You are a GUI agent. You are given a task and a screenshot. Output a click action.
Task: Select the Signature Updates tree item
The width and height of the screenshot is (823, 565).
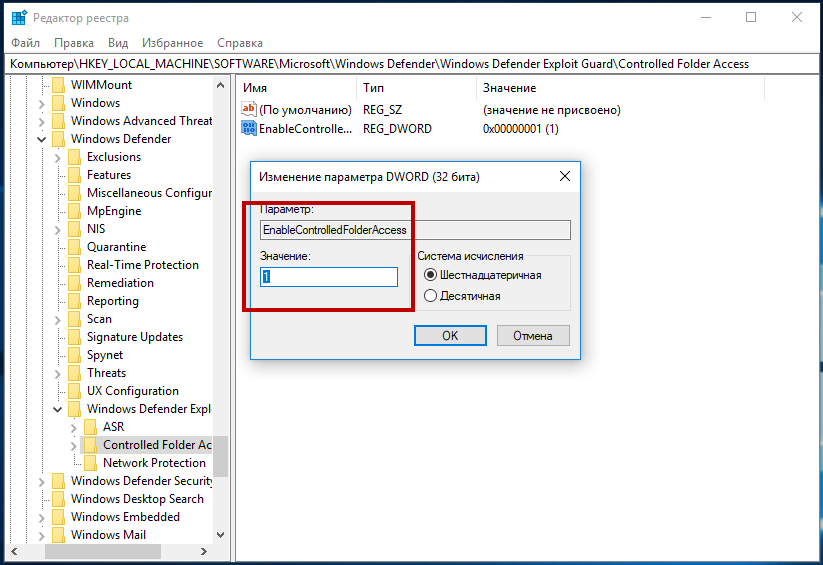click(135, 337)
